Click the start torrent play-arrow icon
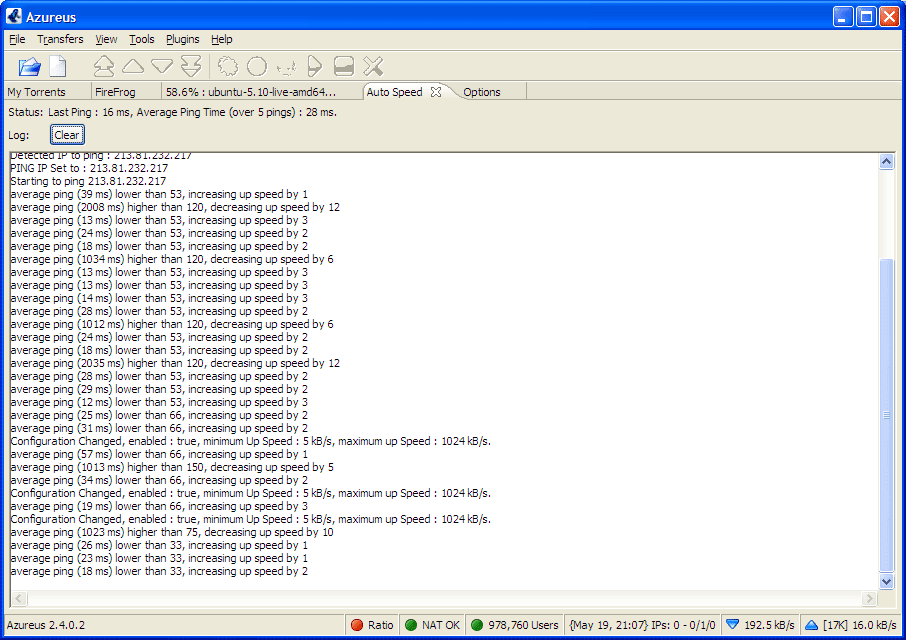 tap(314, 66)
